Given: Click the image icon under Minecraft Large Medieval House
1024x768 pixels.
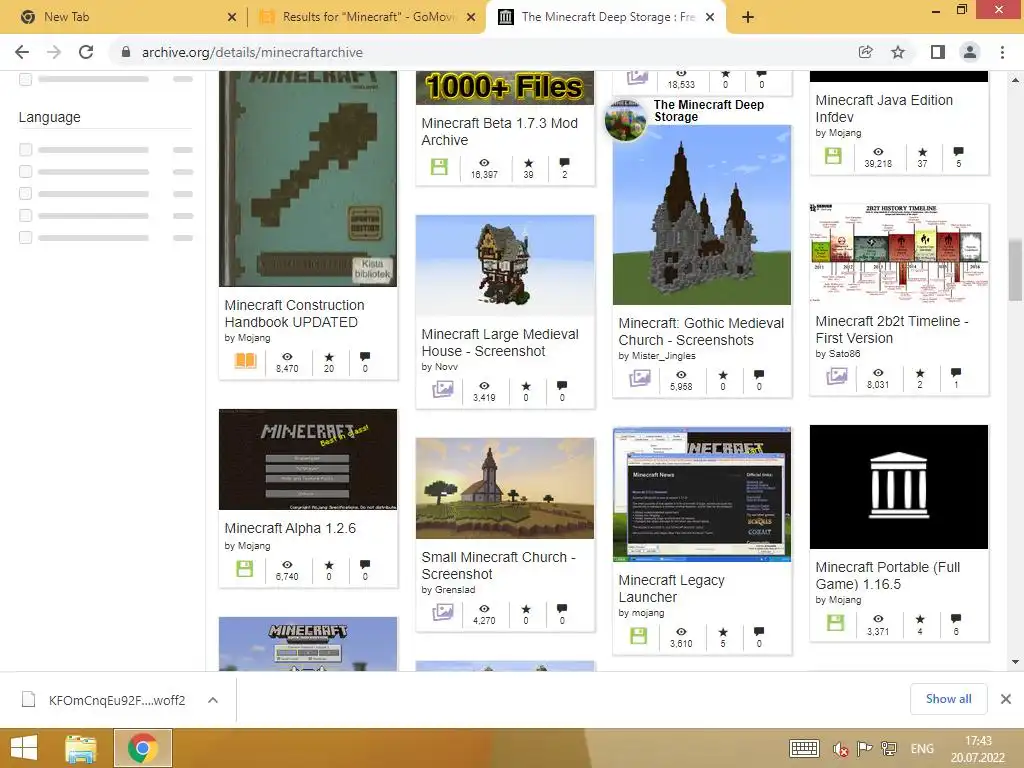Looking at the screenshot, I should [x=442, y=390].
